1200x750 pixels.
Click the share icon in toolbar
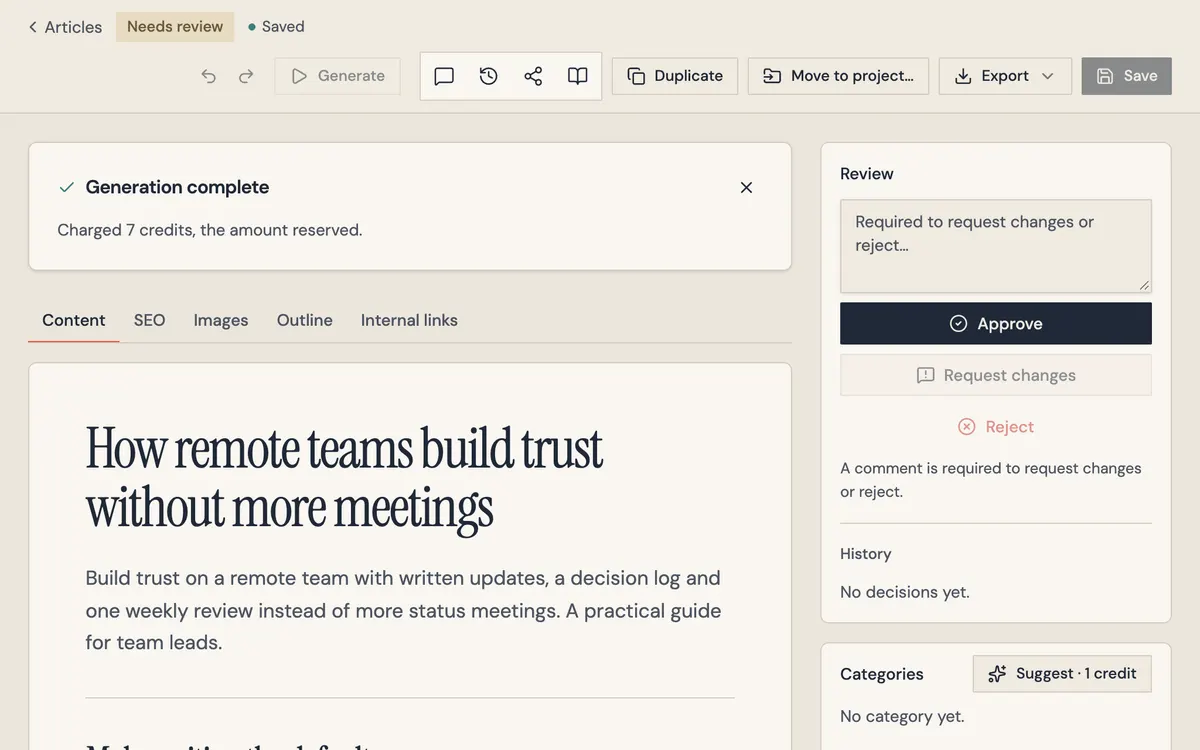[533, 76]
